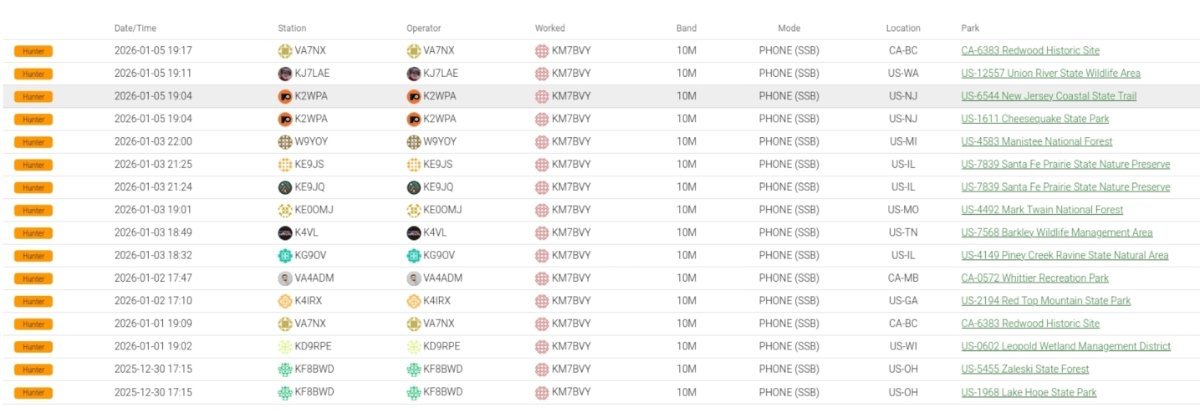The width and height of the screenshot is (1200, 418).
Task: Open CA-0572 Whittier Recreation Park link
Action: tap(1035, 279)
